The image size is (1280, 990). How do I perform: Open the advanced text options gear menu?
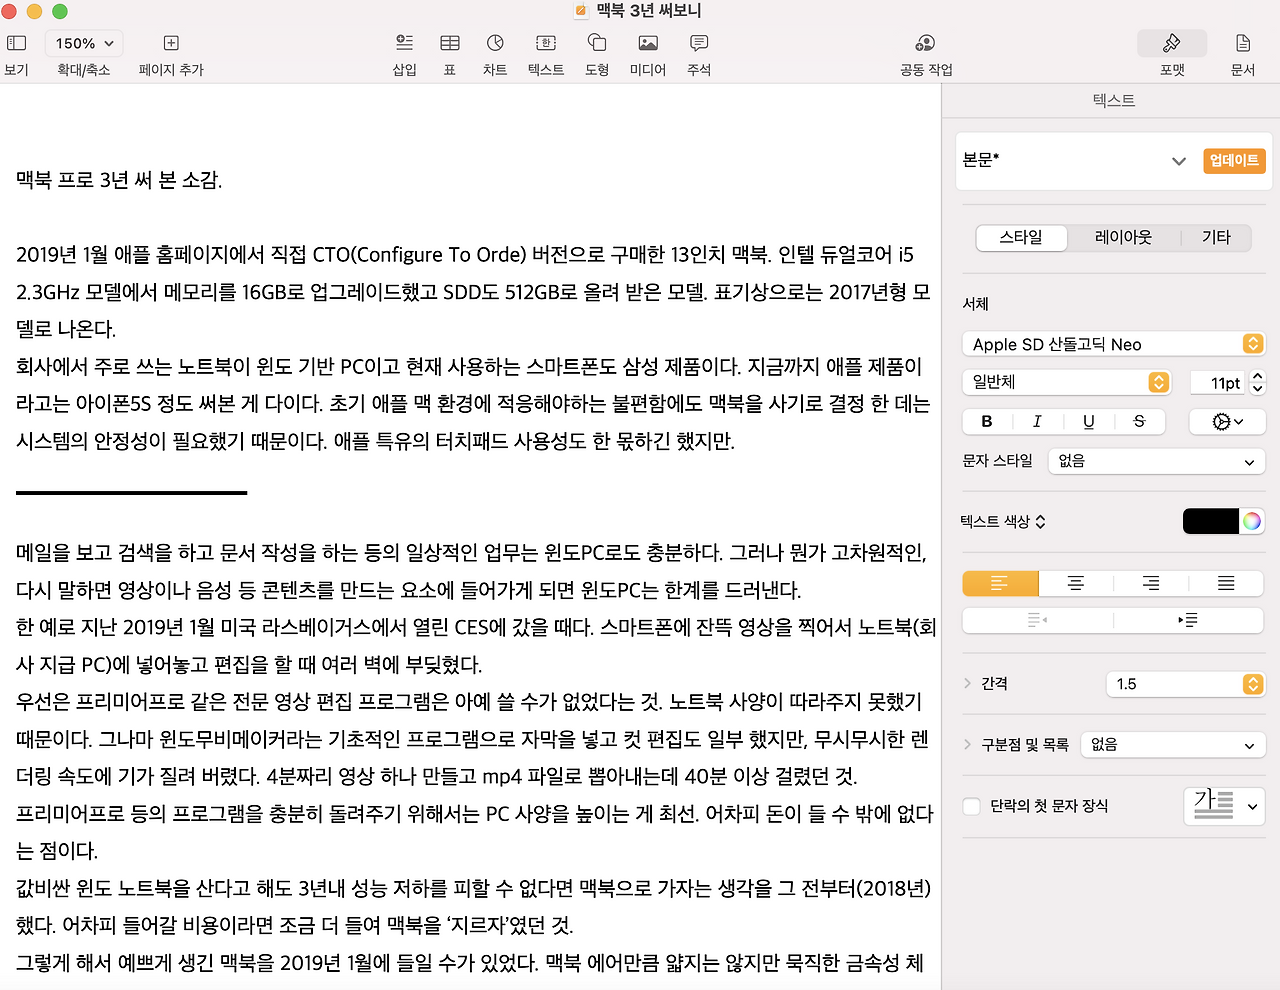[1228, 422]
